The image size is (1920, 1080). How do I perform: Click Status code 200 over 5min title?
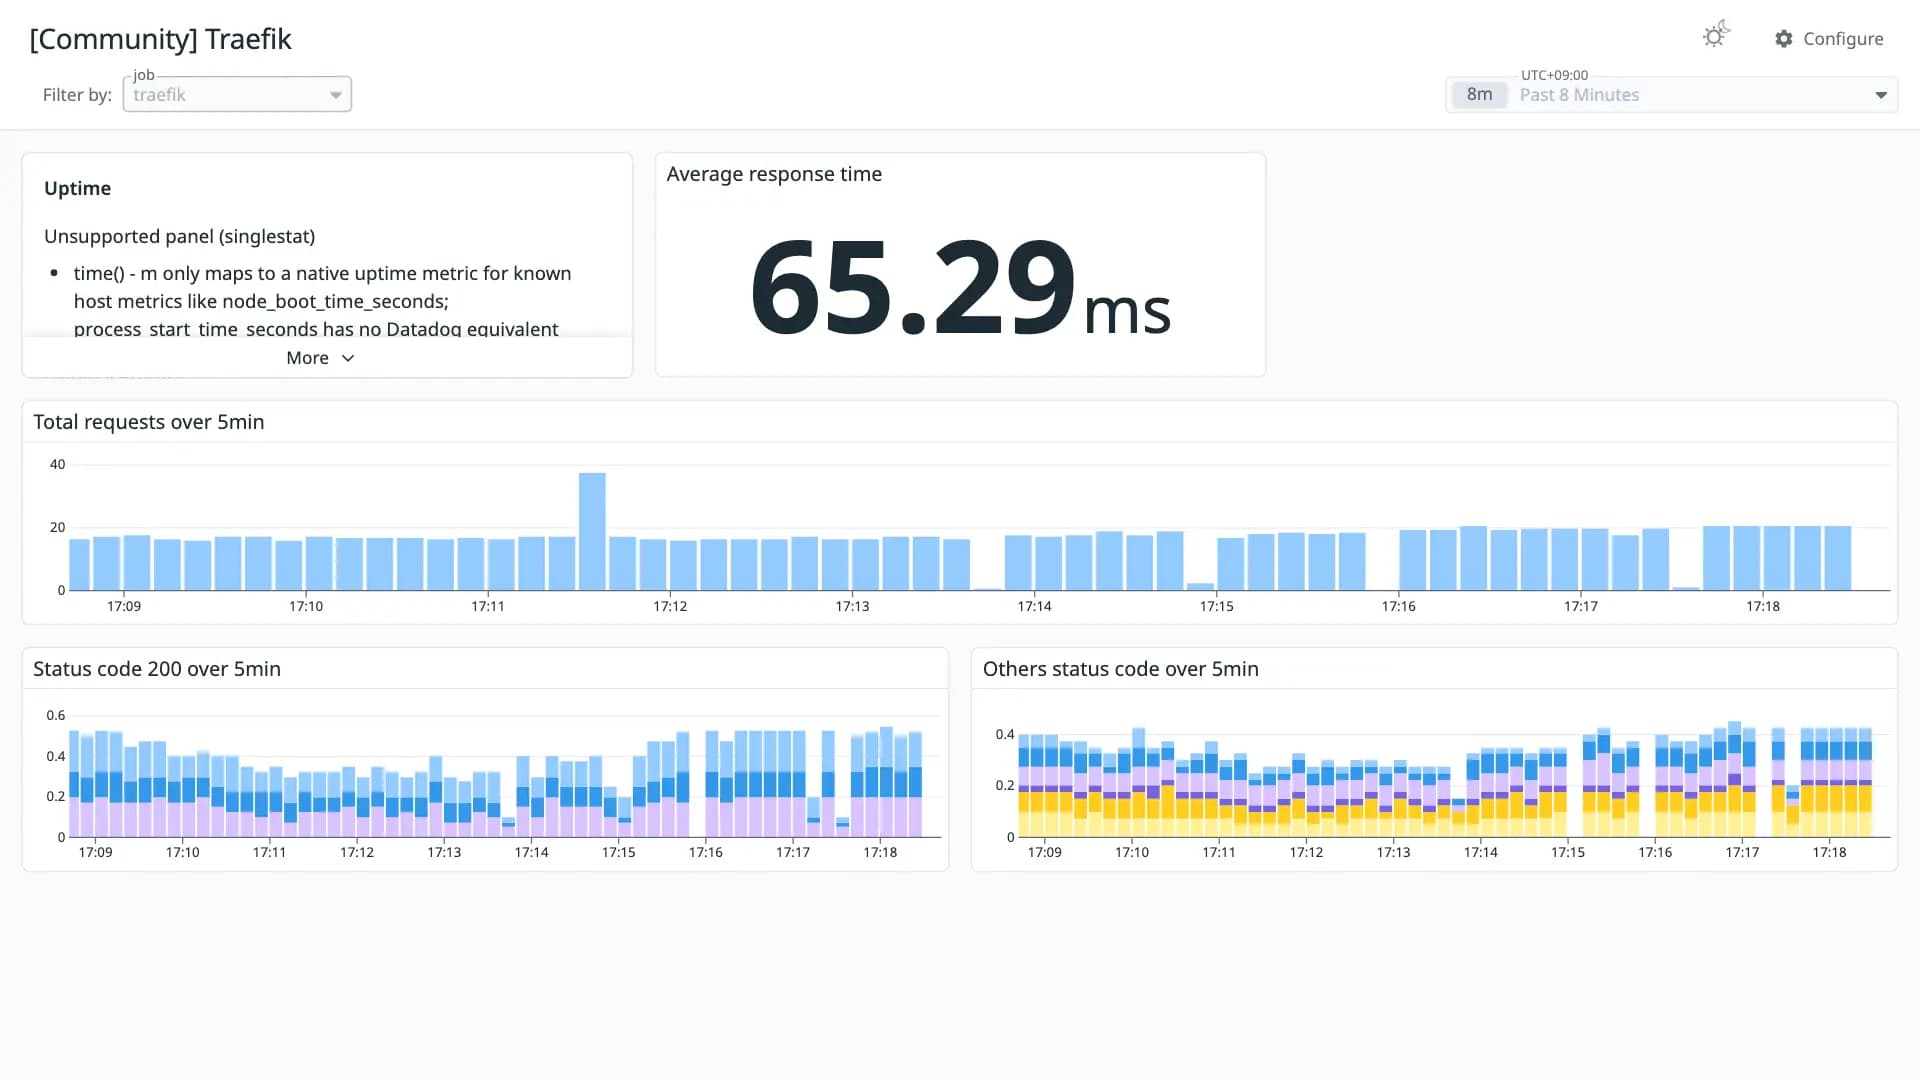(157, 669)
